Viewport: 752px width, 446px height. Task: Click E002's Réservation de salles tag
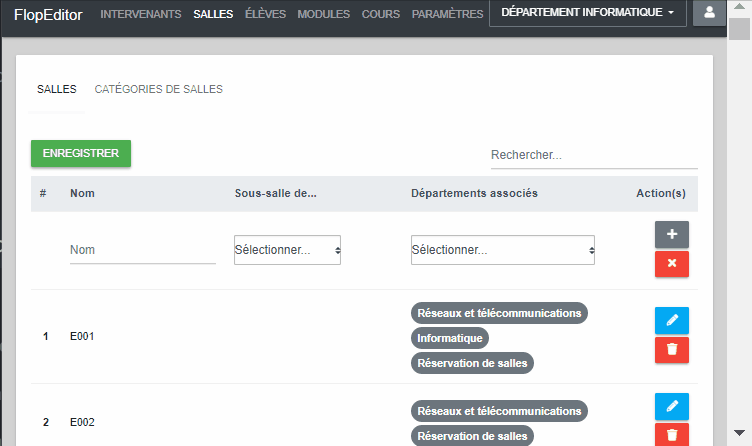pos(472,436)
